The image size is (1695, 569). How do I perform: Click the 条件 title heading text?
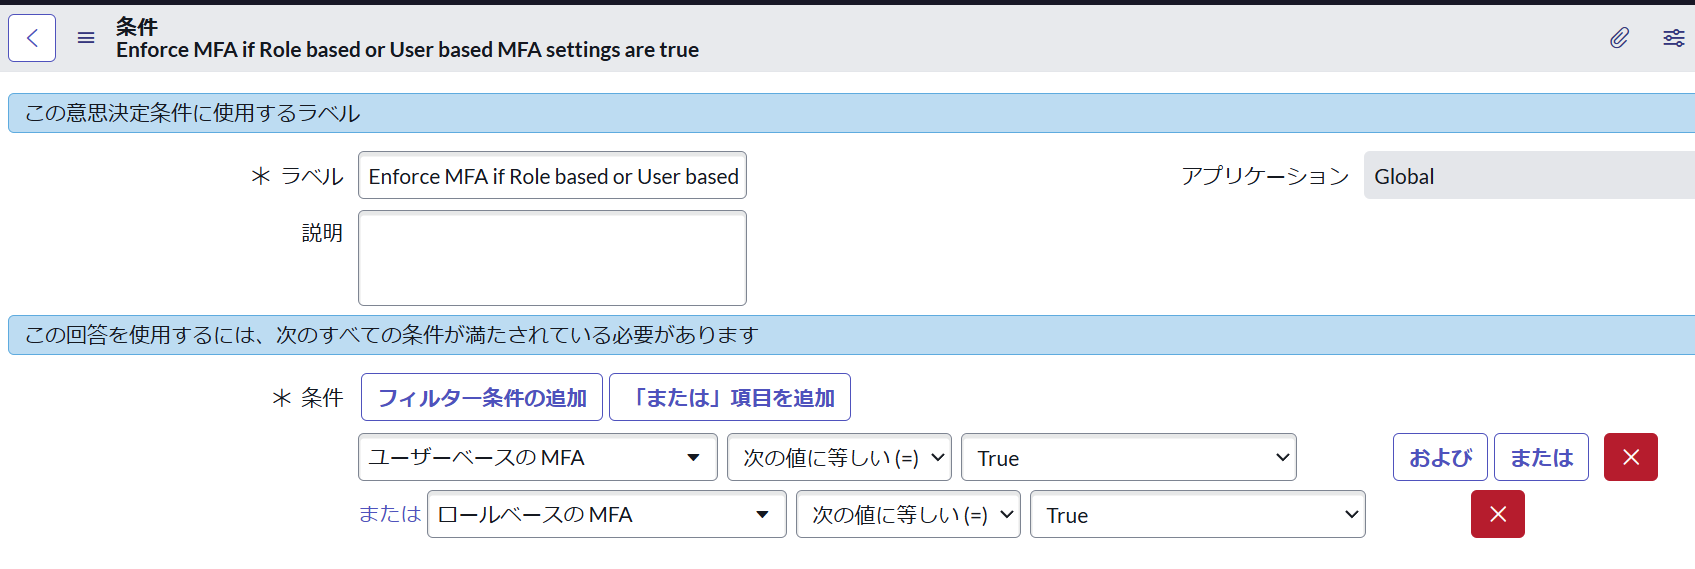tap(137, 26)
